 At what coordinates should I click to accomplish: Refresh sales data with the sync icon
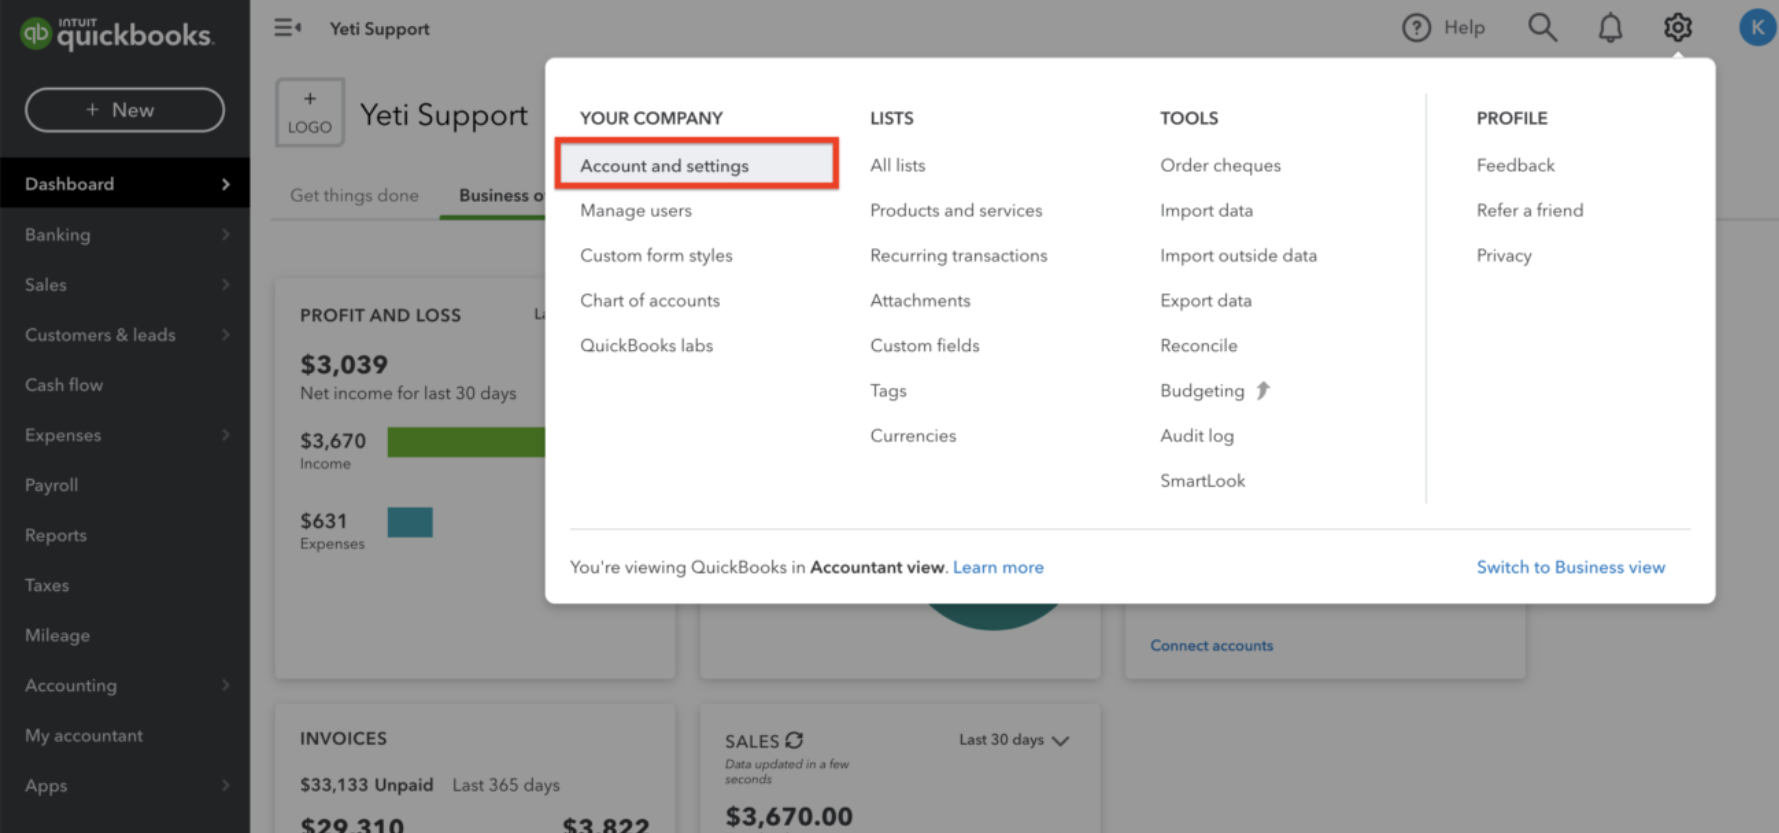point(794,740)
